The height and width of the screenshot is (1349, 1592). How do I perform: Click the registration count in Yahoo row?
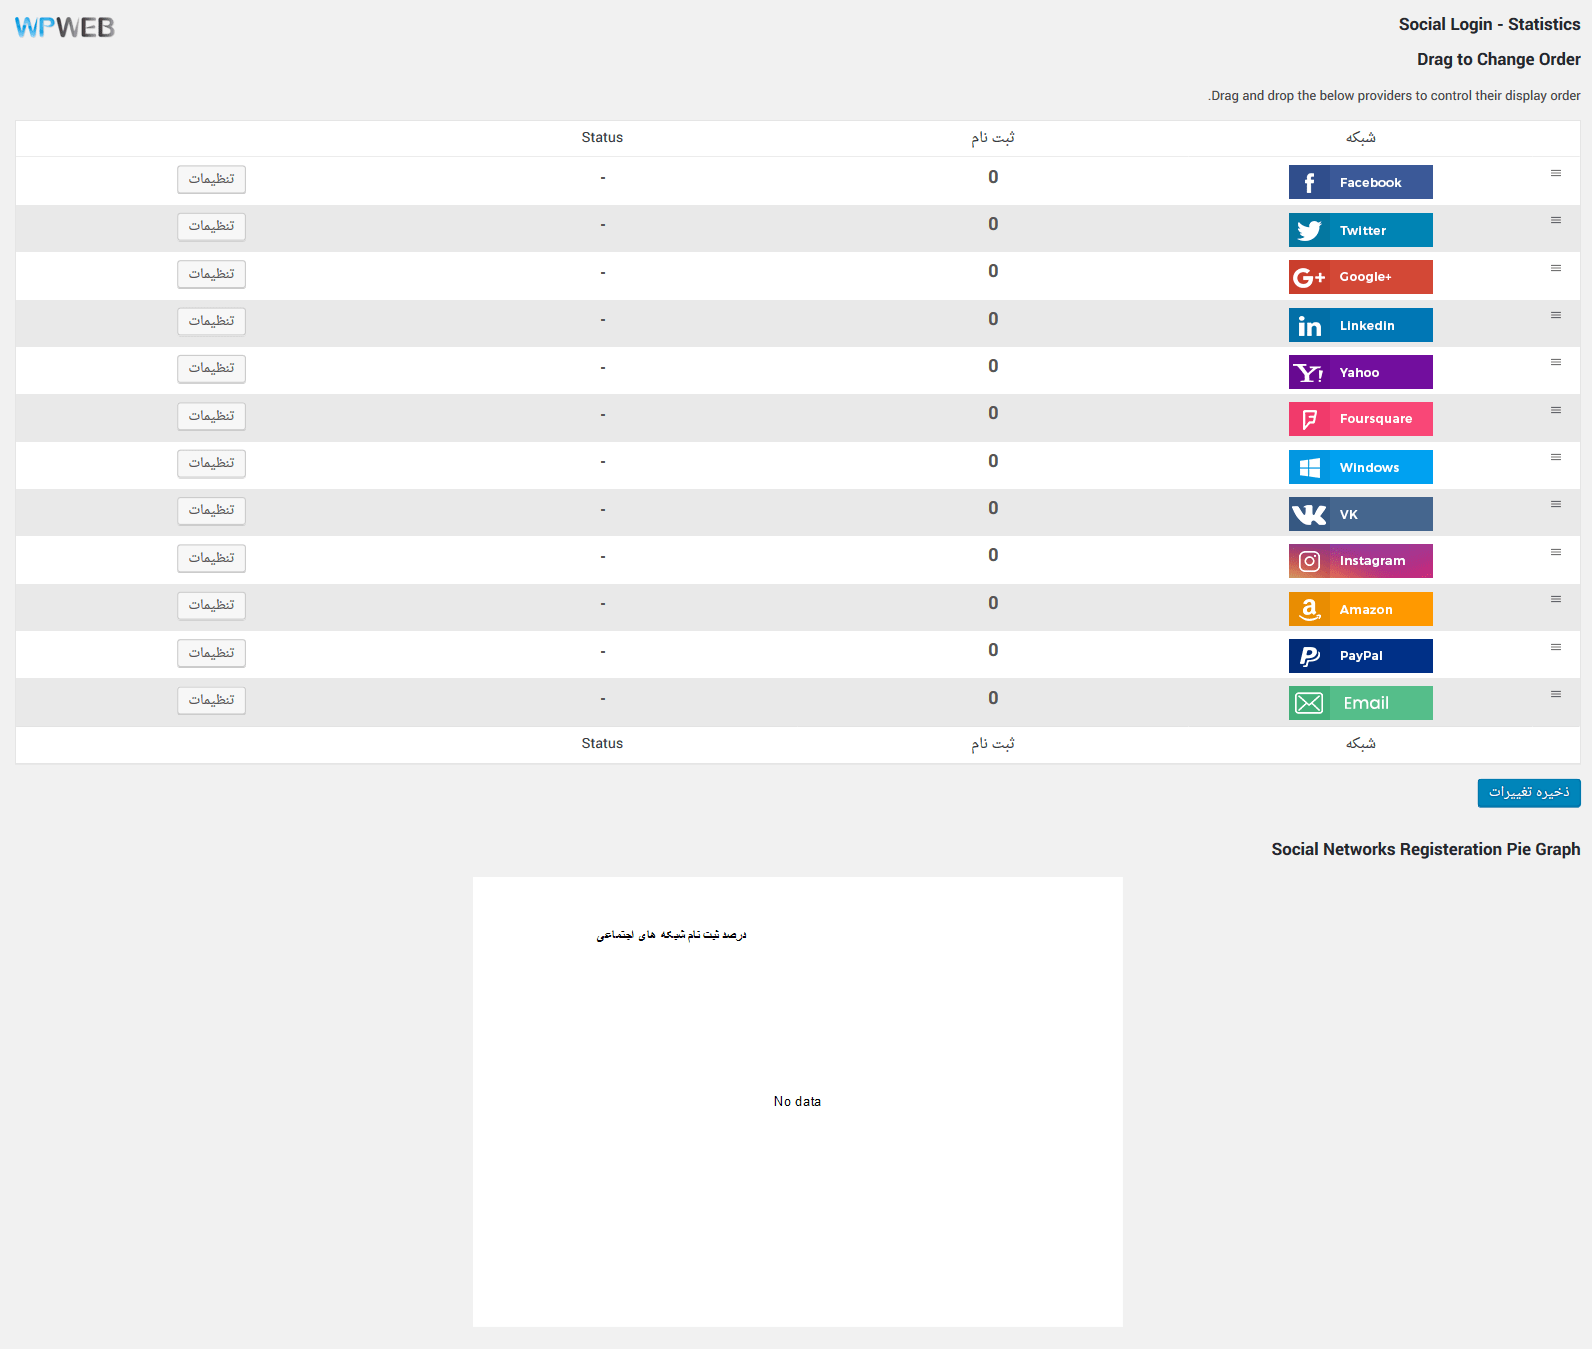coord(993,366)
